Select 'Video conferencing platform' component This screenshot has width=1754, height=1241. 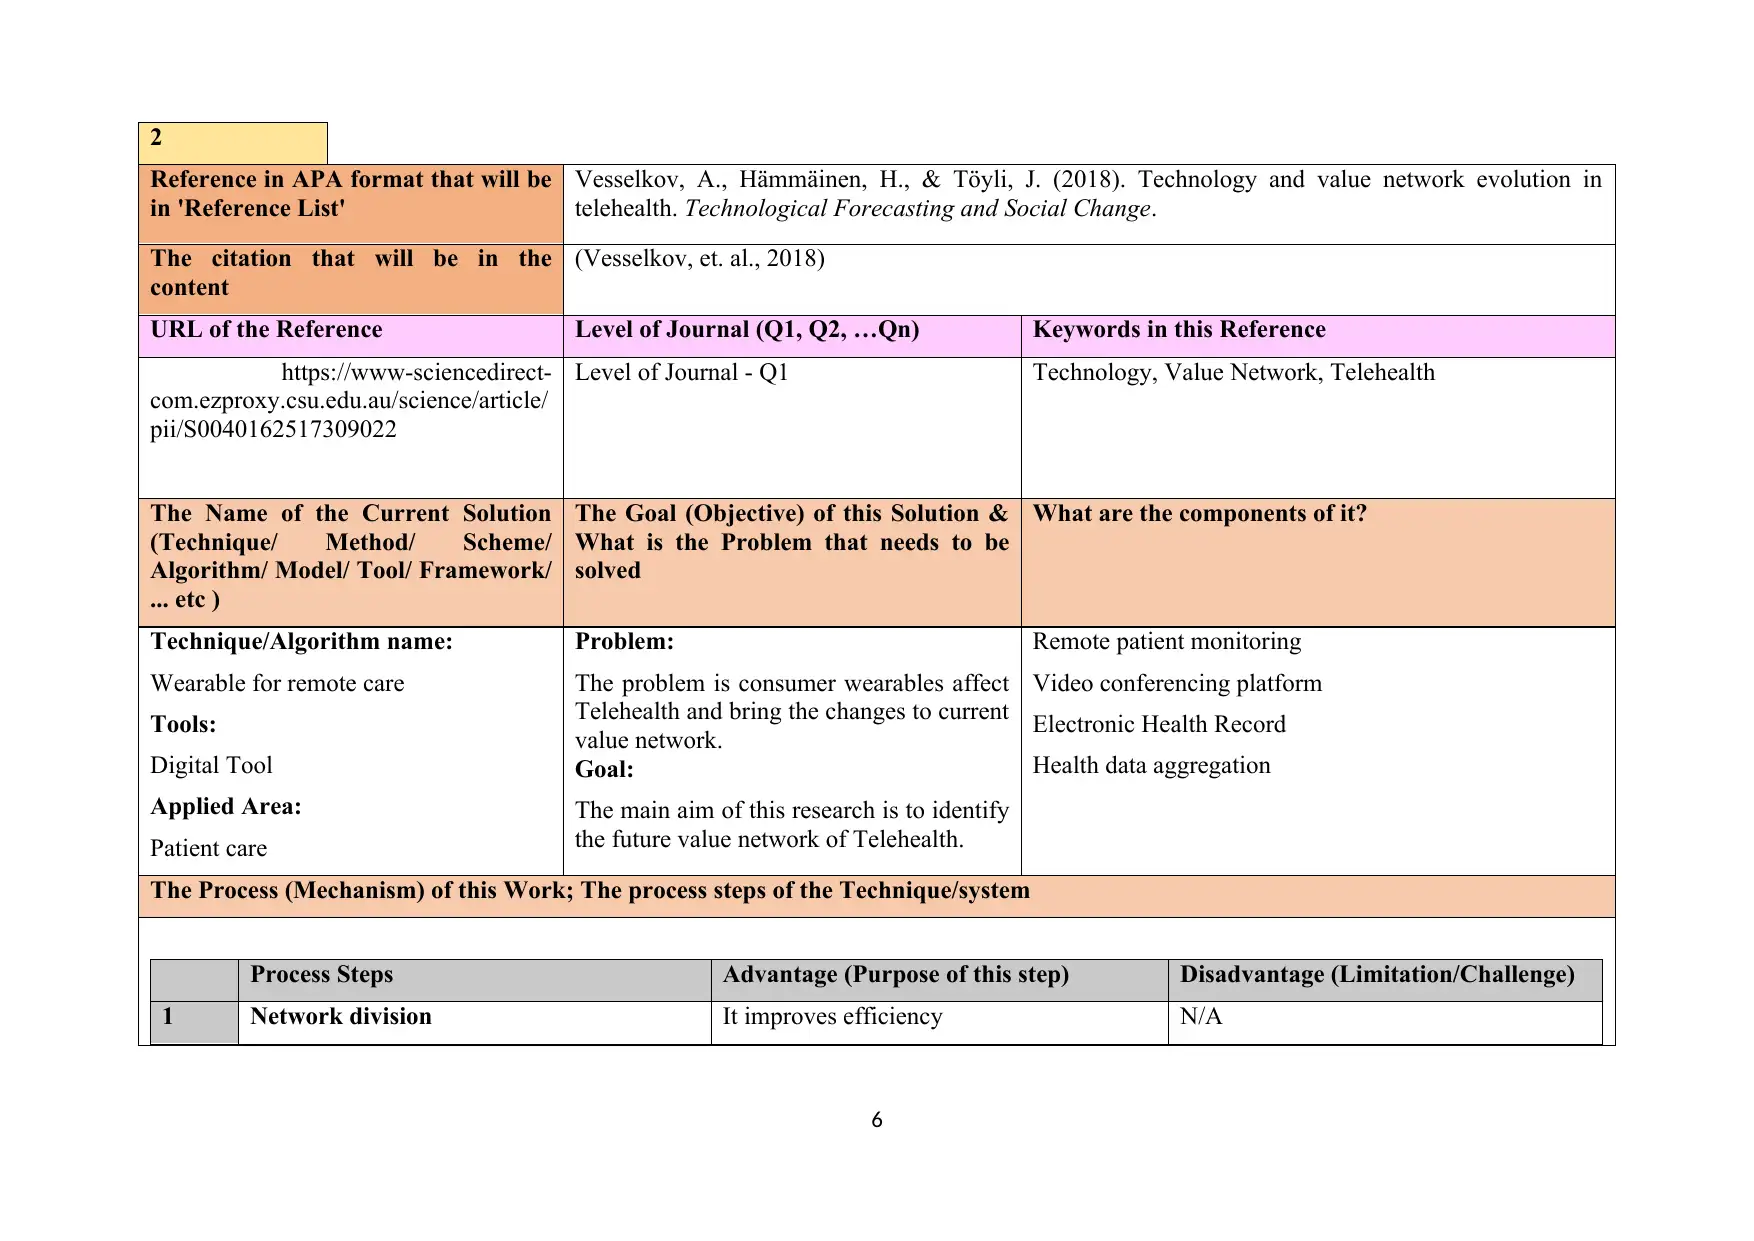coord(1177,684)
